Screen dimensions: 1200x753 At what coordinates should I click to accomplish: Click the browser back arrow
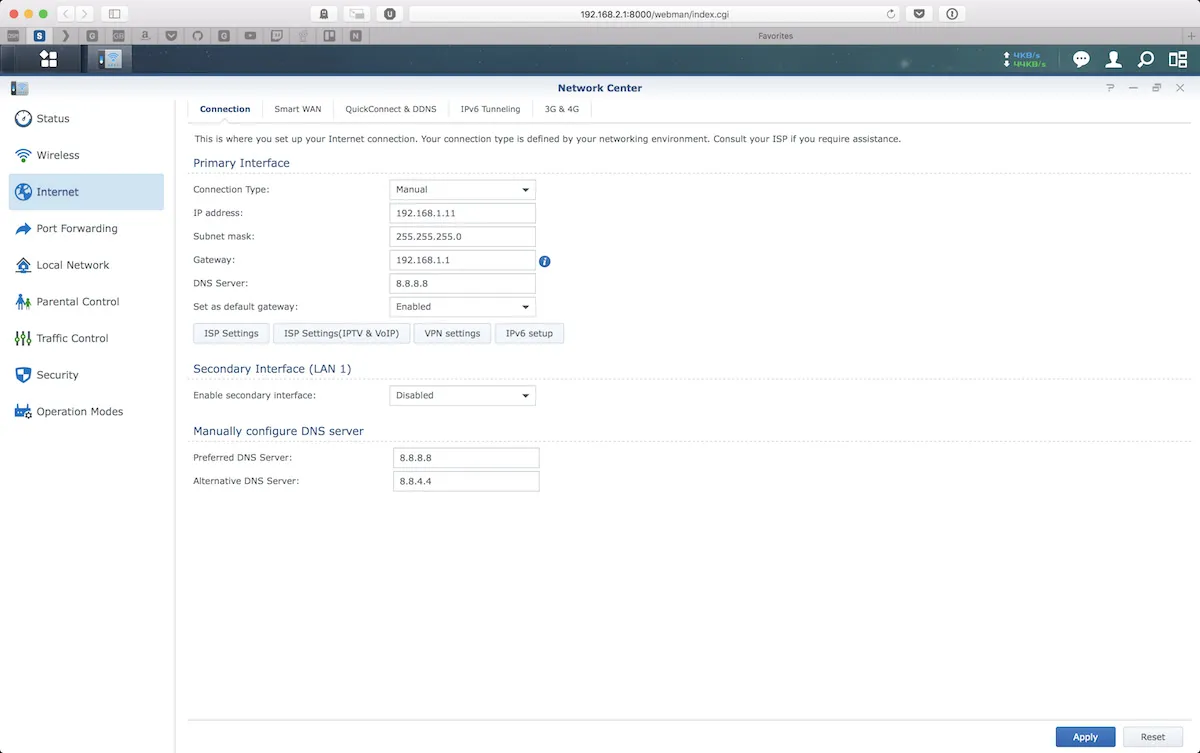pos(66,14)
